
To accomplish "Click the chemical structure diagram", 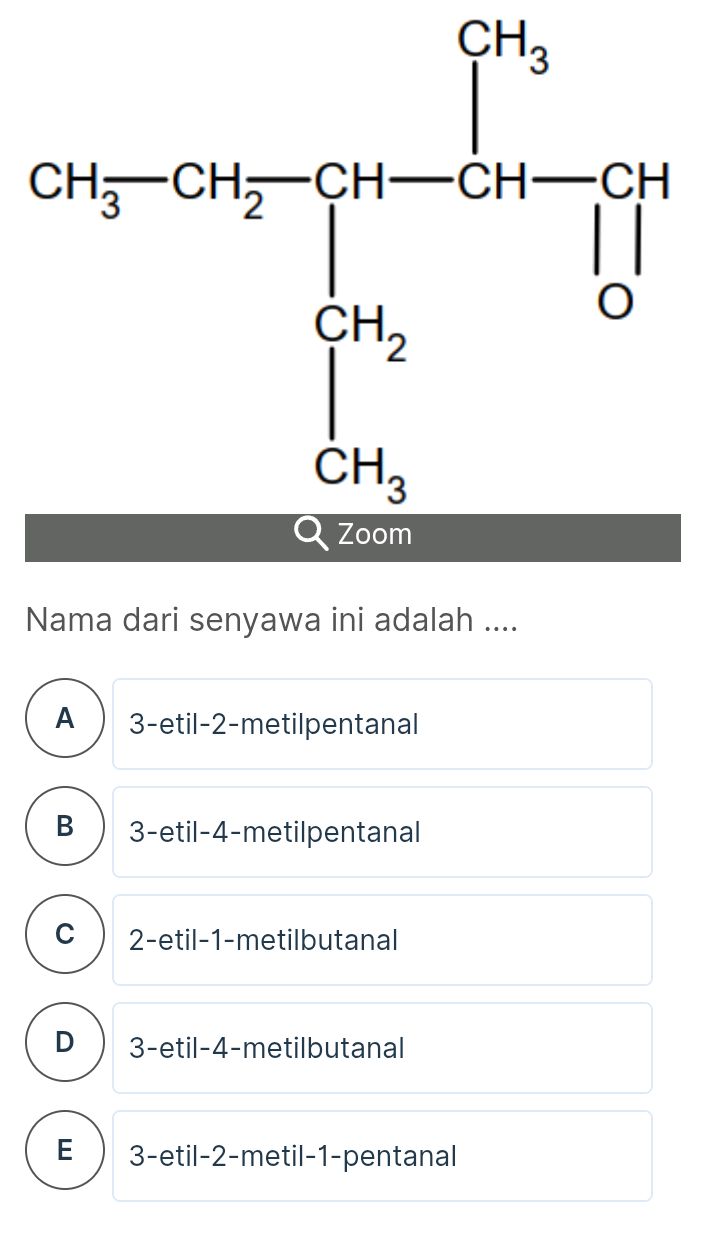I will tap(350, 250).
